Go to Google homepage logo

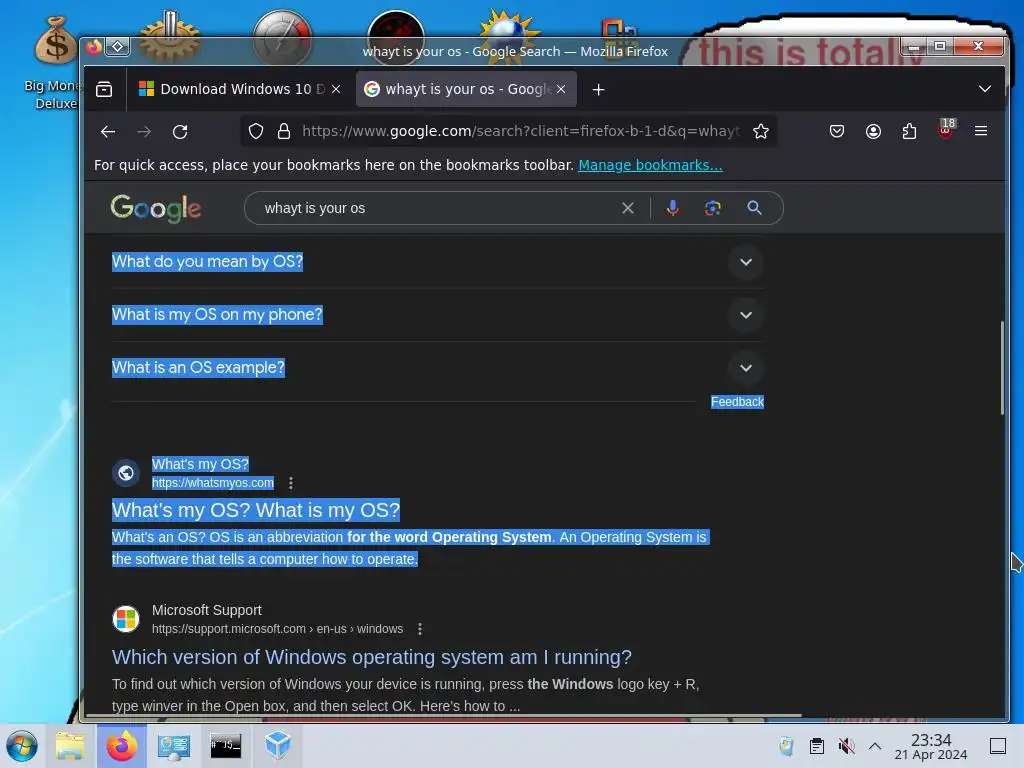tap(156, 208)
